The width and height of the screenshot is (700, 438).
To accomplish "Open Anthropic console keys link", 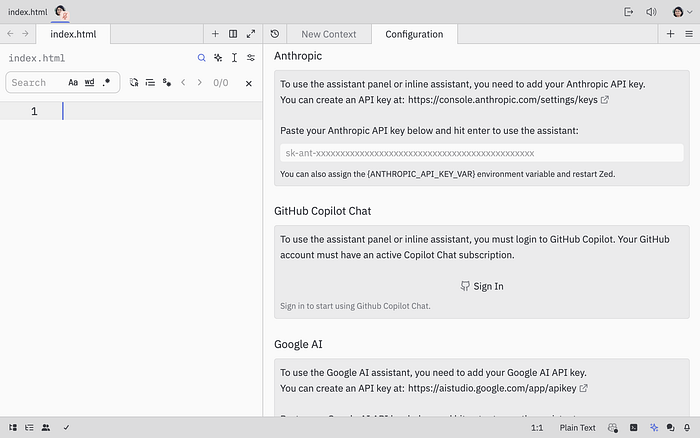I will [508, 100].
